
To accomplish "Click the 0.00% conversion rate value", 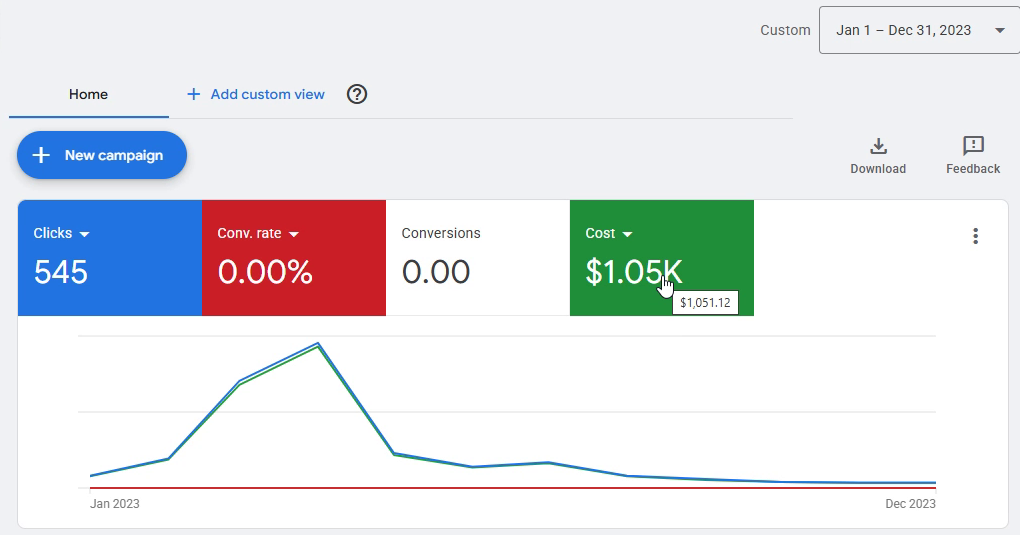I will coord(265,272).
